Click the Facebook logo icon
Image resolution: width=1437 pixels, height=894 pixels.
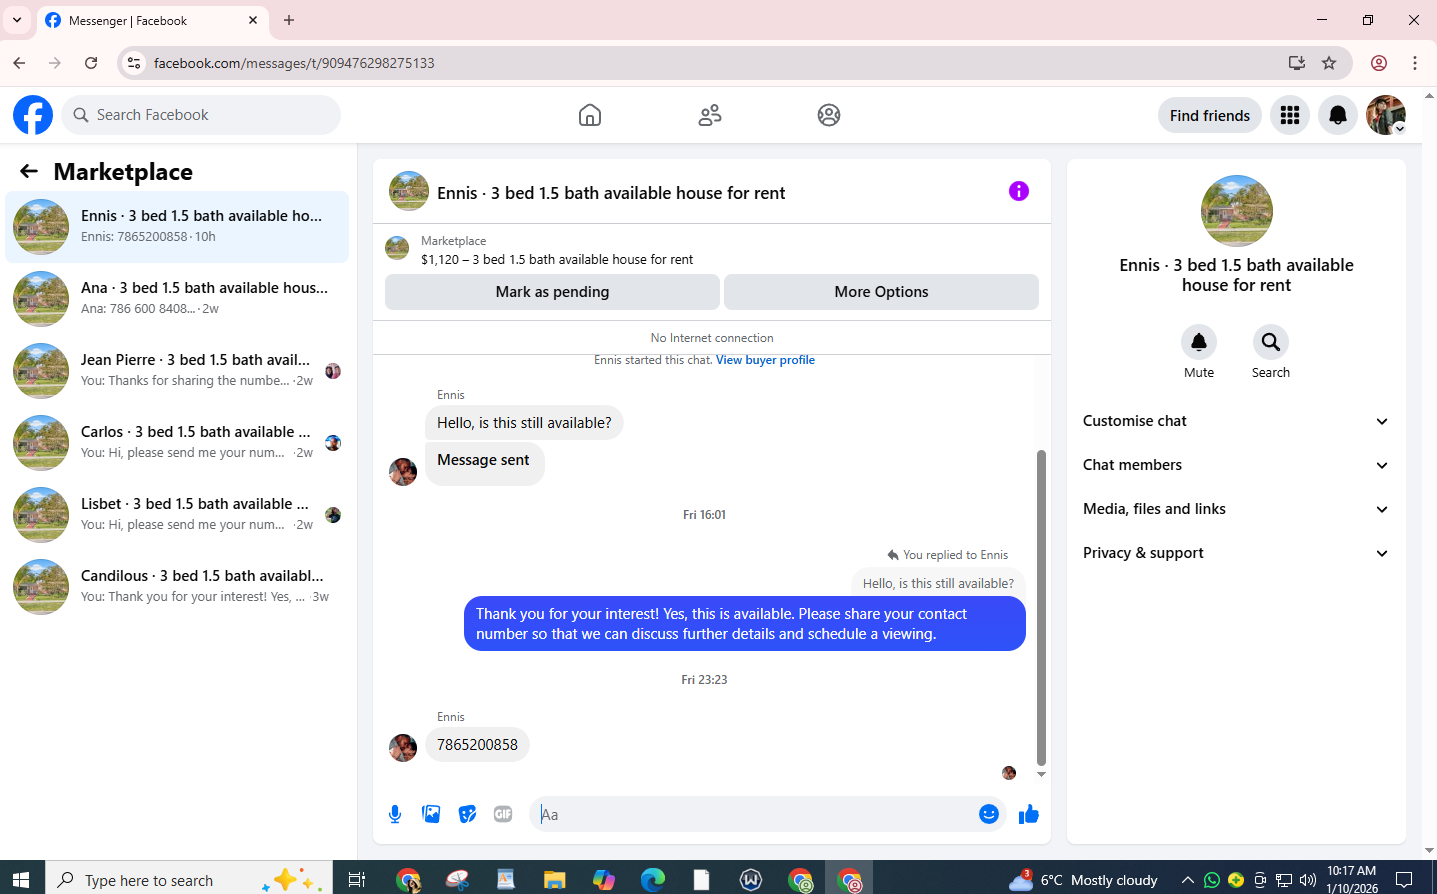coord(33,115)
